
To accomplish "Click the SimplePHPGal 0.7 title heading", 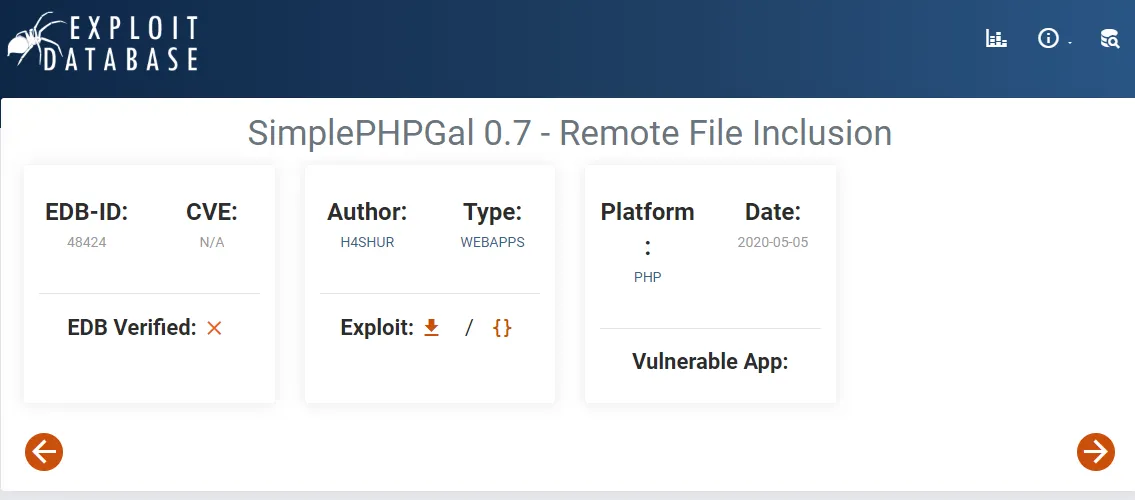I will point(570,133).
